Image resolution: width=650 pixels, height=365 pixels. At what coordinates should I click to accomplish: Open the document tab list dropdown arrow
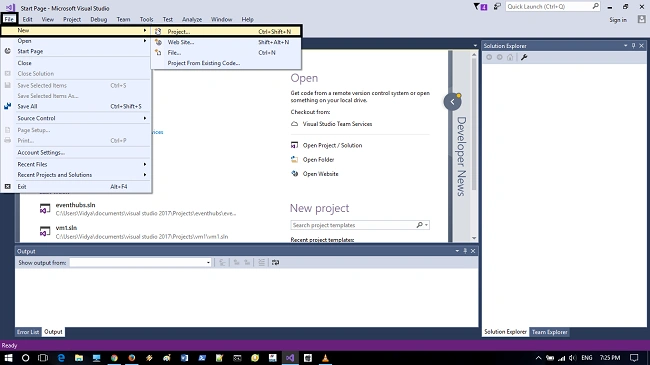click(475, 46)
